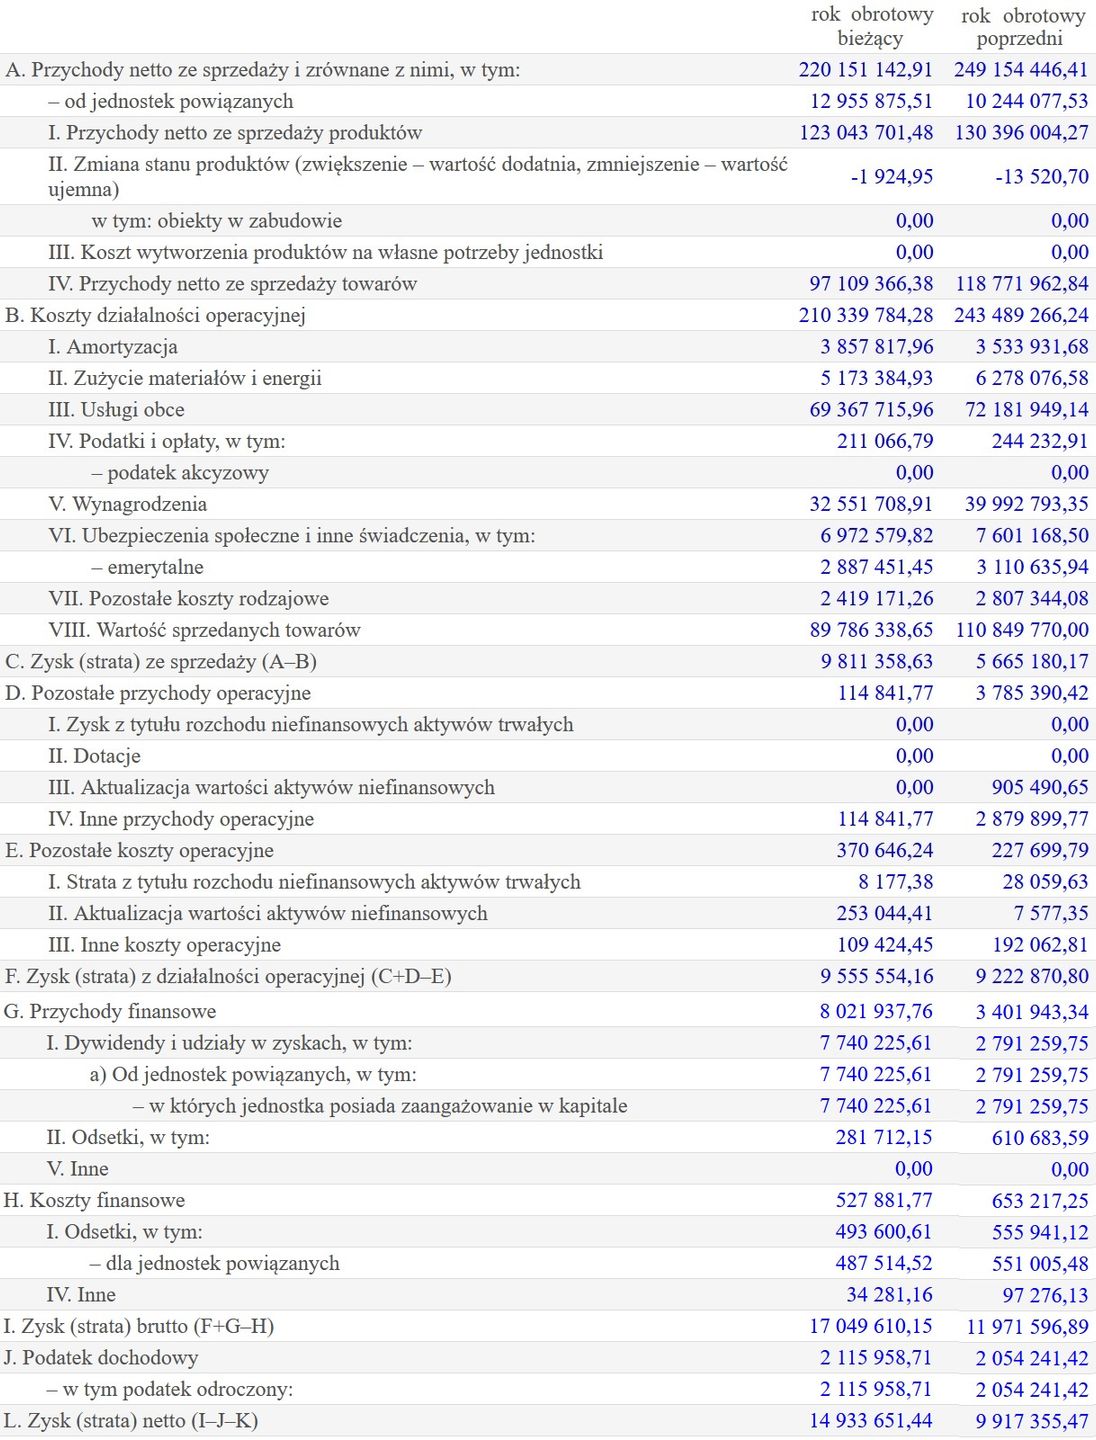Select 'E. Pozostałe koszty operacyjne' row label
Screen dimensions: 1096x1440
pyautogui.click(x=139, y=851)
